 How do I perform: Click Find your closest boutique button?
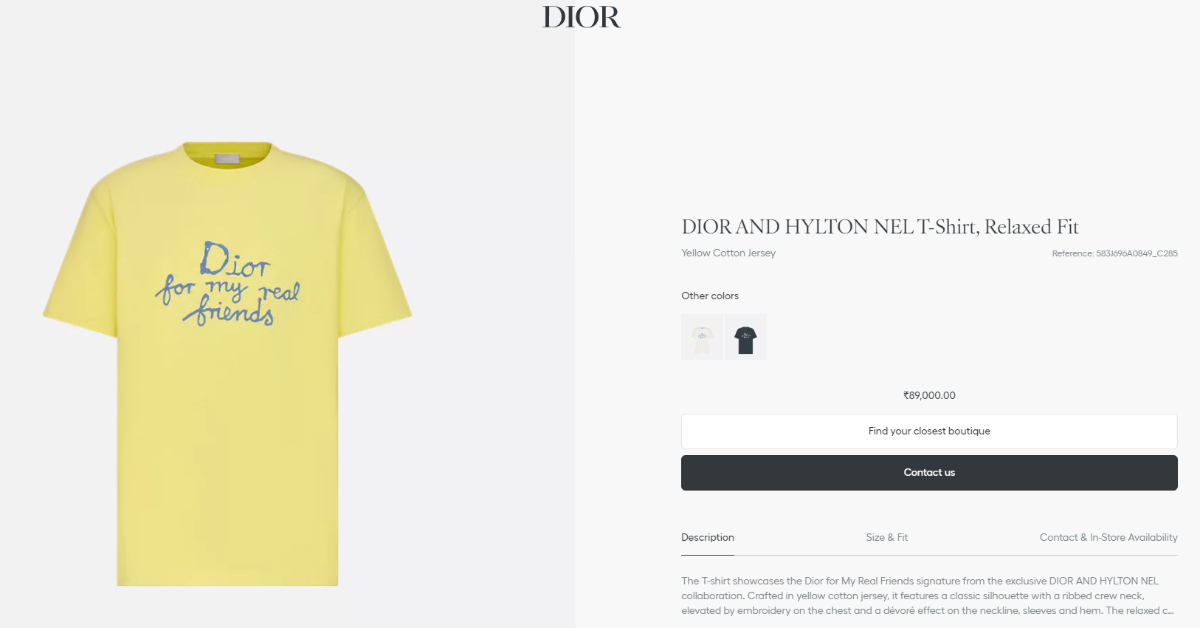click(929, 431)
